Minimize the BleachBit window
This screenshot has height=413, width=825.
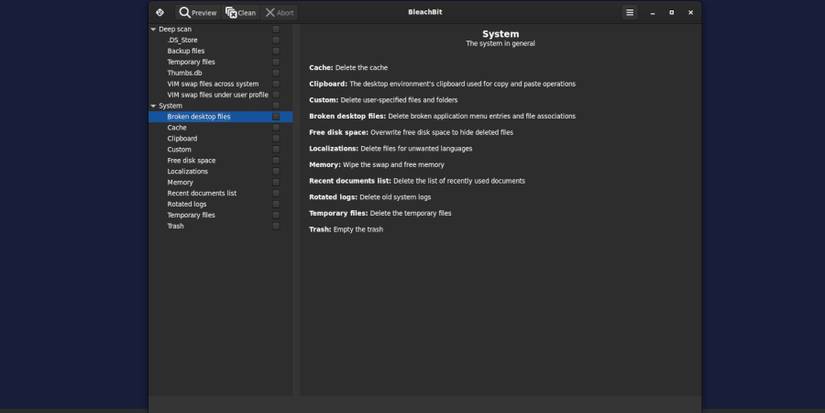coord(652,13)
